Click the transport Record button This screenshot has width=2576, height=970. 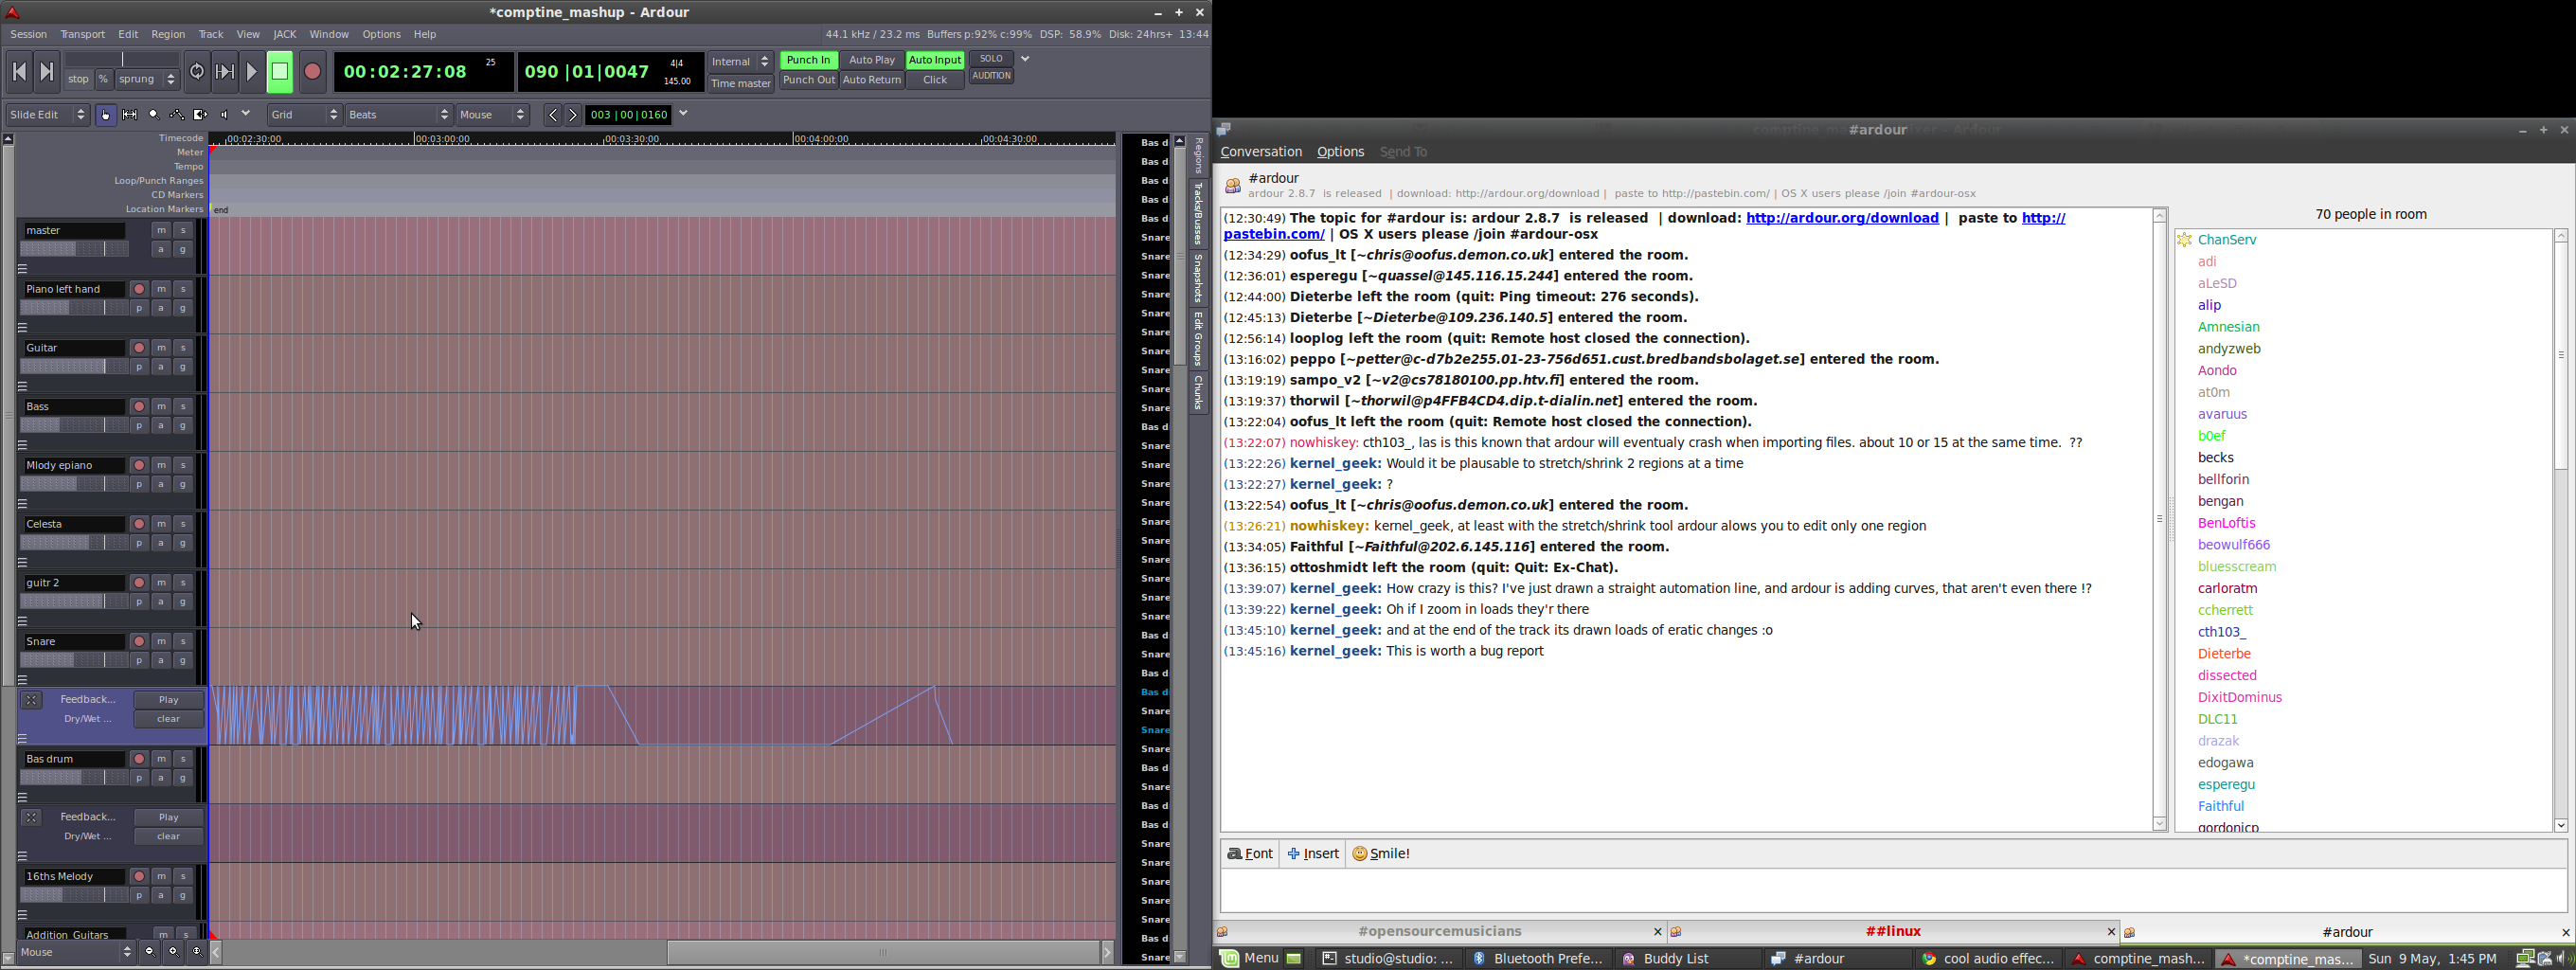point(313,72)
